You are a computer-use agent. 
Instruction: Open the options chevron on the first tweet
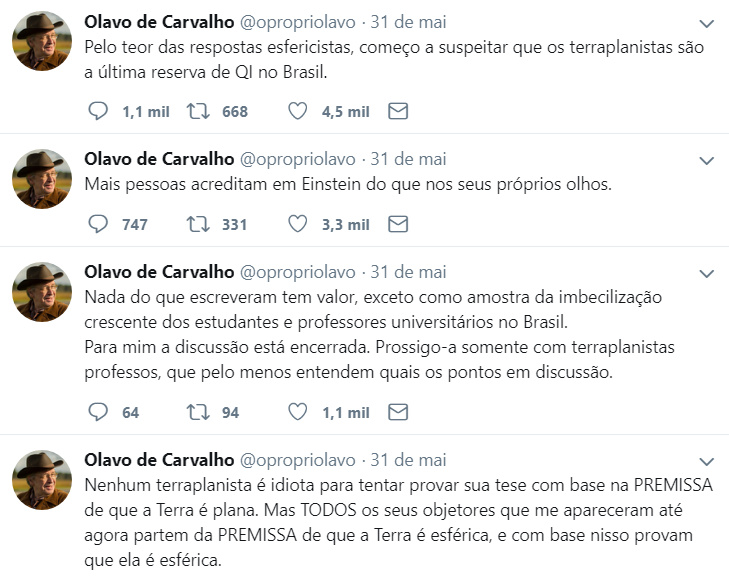click(706, 23)
